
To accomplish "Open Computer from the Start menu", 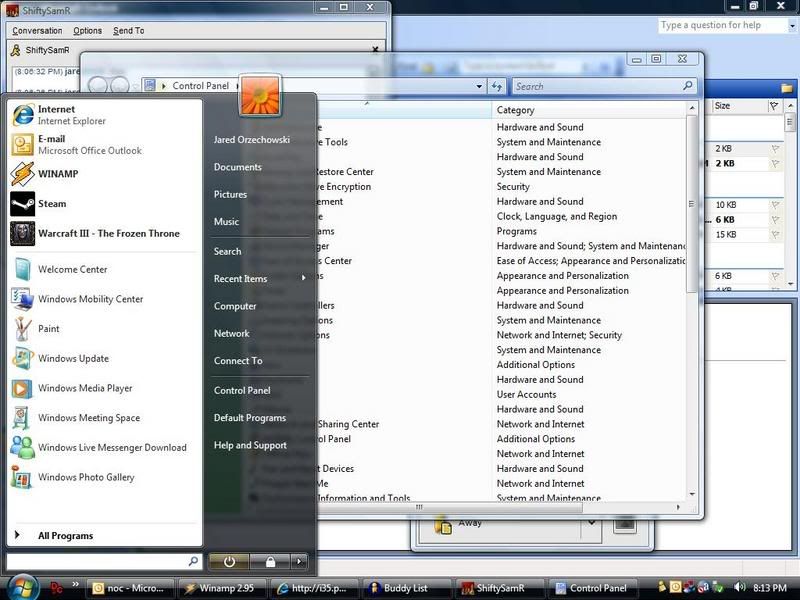I will (235, 306).
